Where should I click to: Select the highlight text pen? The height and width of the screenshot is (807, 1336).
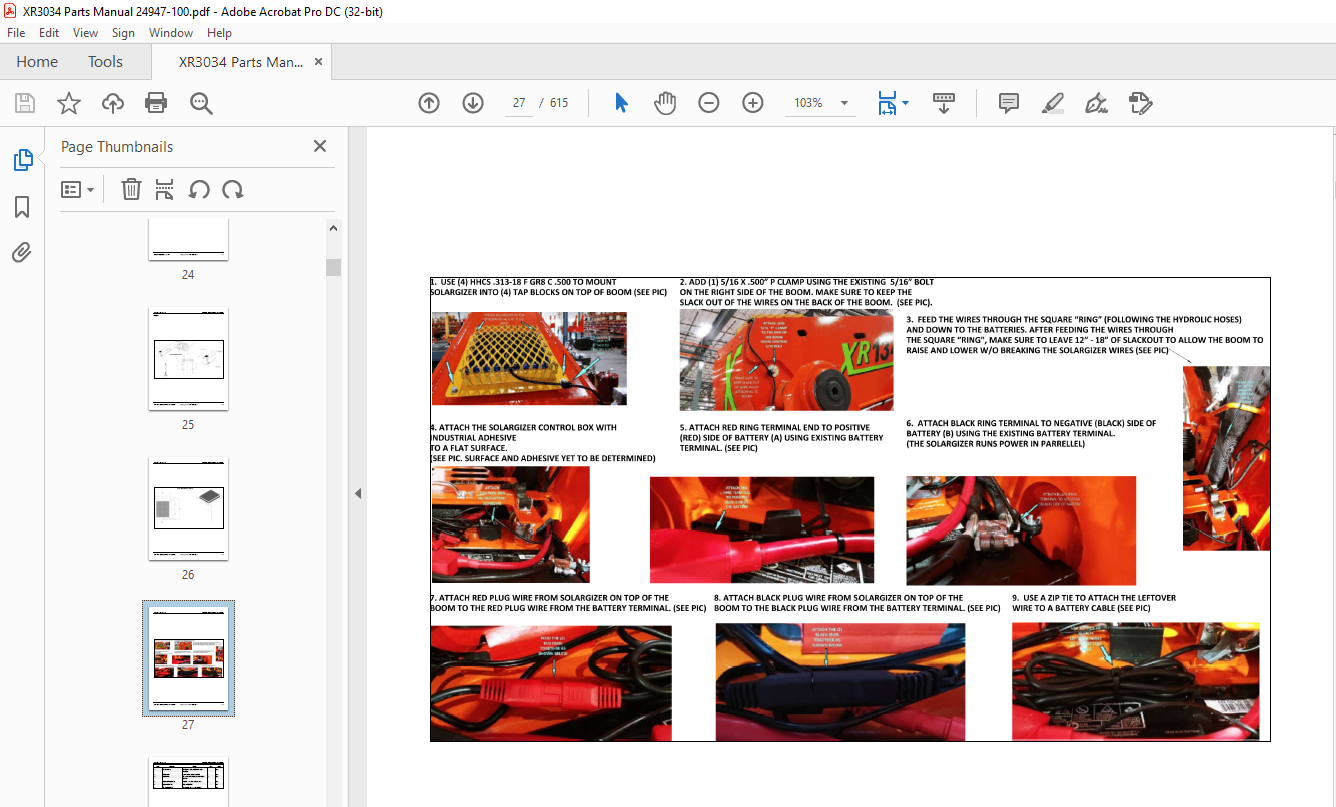click(1052, 103)
